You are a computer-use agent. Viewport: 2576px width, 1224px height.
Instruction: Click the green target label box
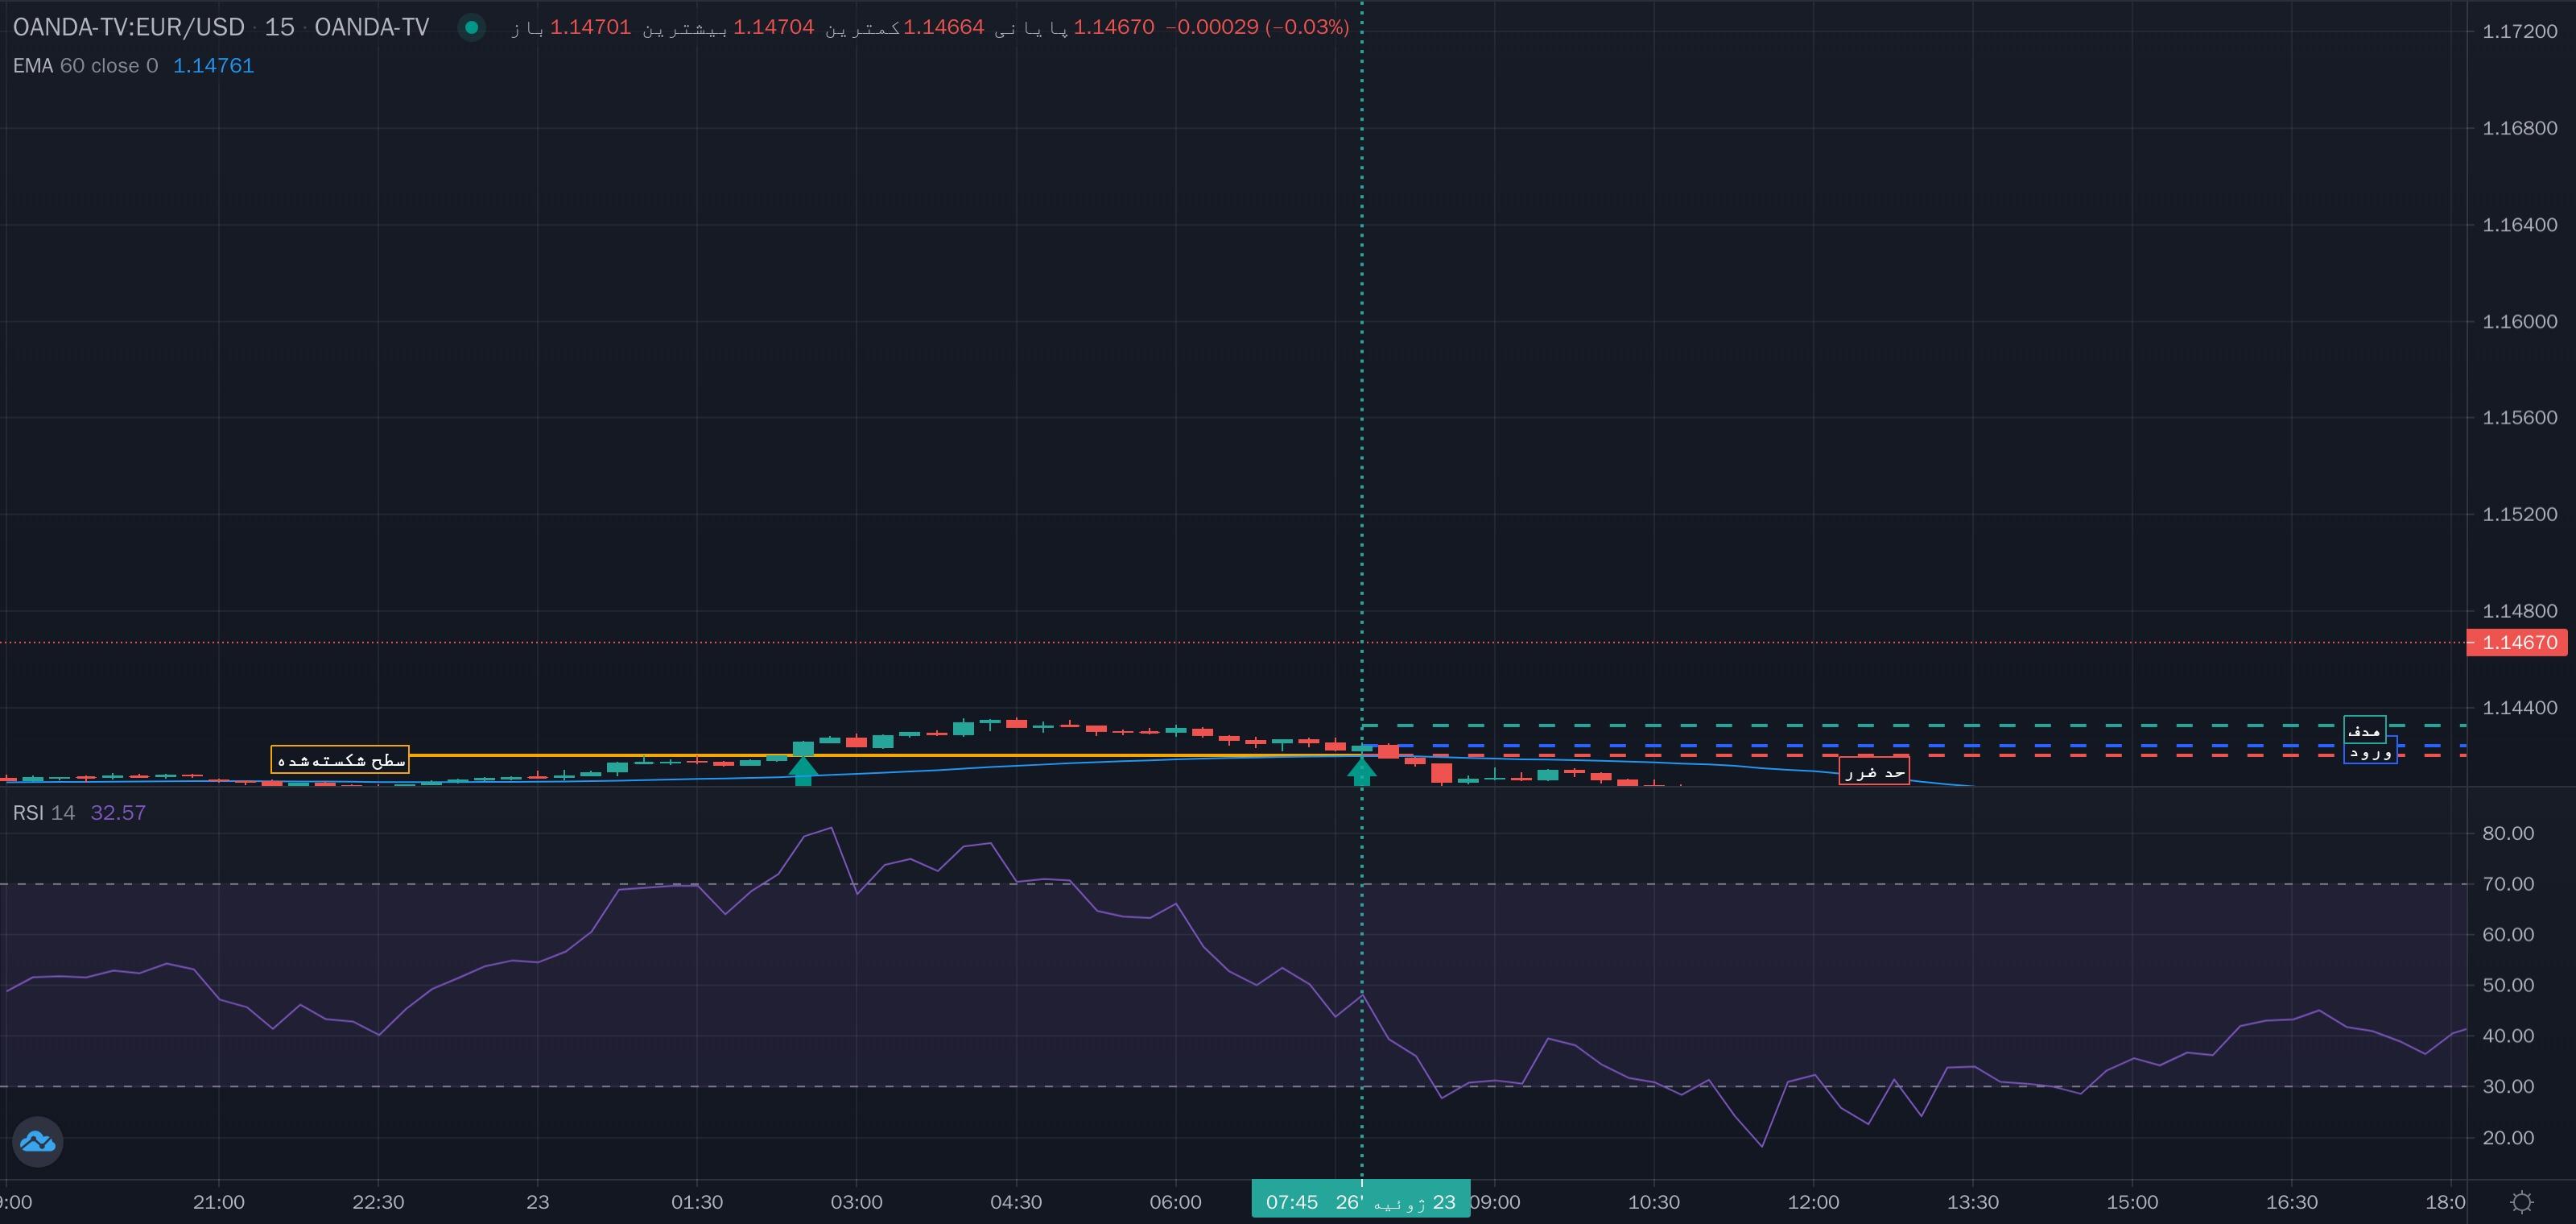[x=2364, y=730]
